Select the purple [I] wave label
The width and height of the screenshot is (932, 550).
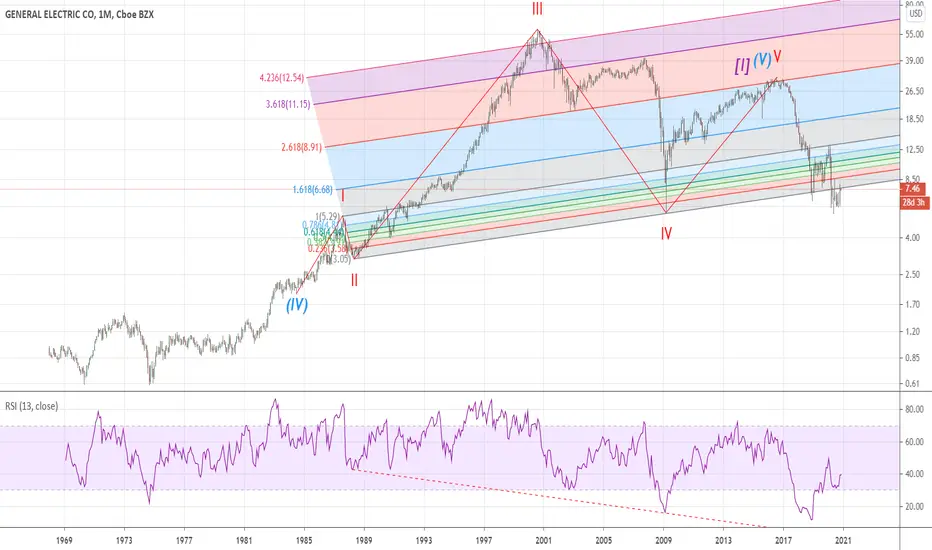click(x=742, y=67)
